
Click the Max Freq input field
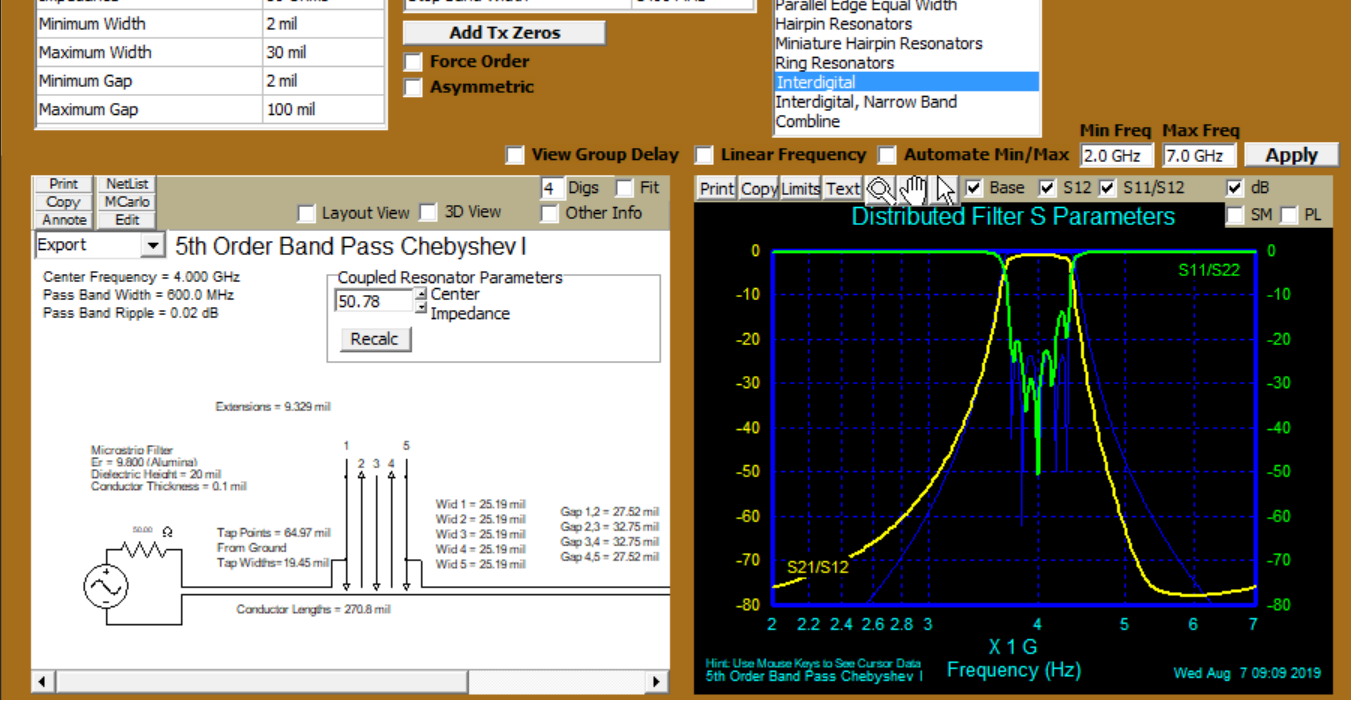pos(1198,156)
